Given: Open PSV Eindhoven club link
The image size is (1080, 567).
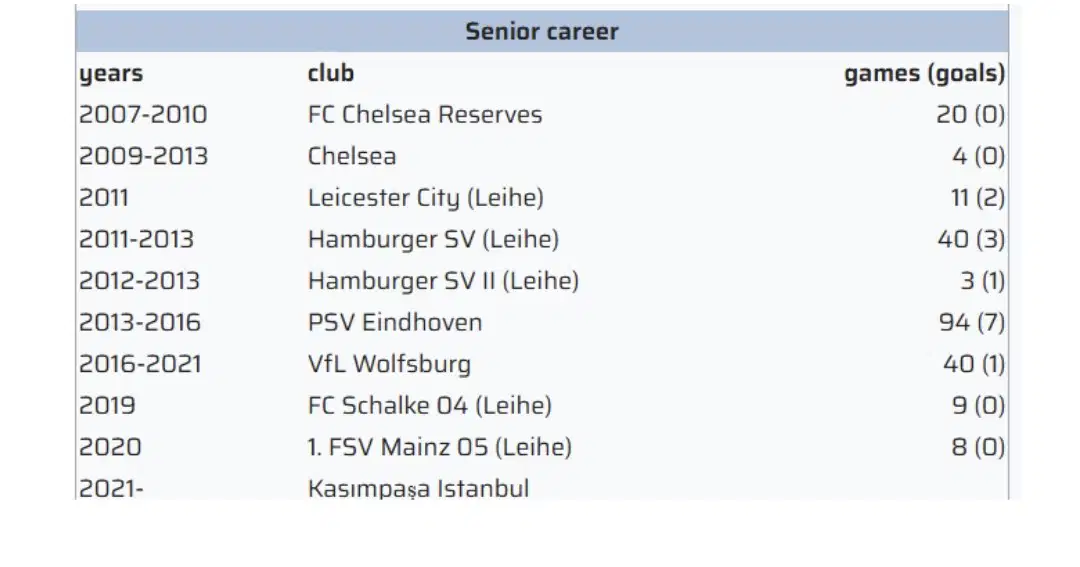Looking at the screenshot, I should point(395,322).
